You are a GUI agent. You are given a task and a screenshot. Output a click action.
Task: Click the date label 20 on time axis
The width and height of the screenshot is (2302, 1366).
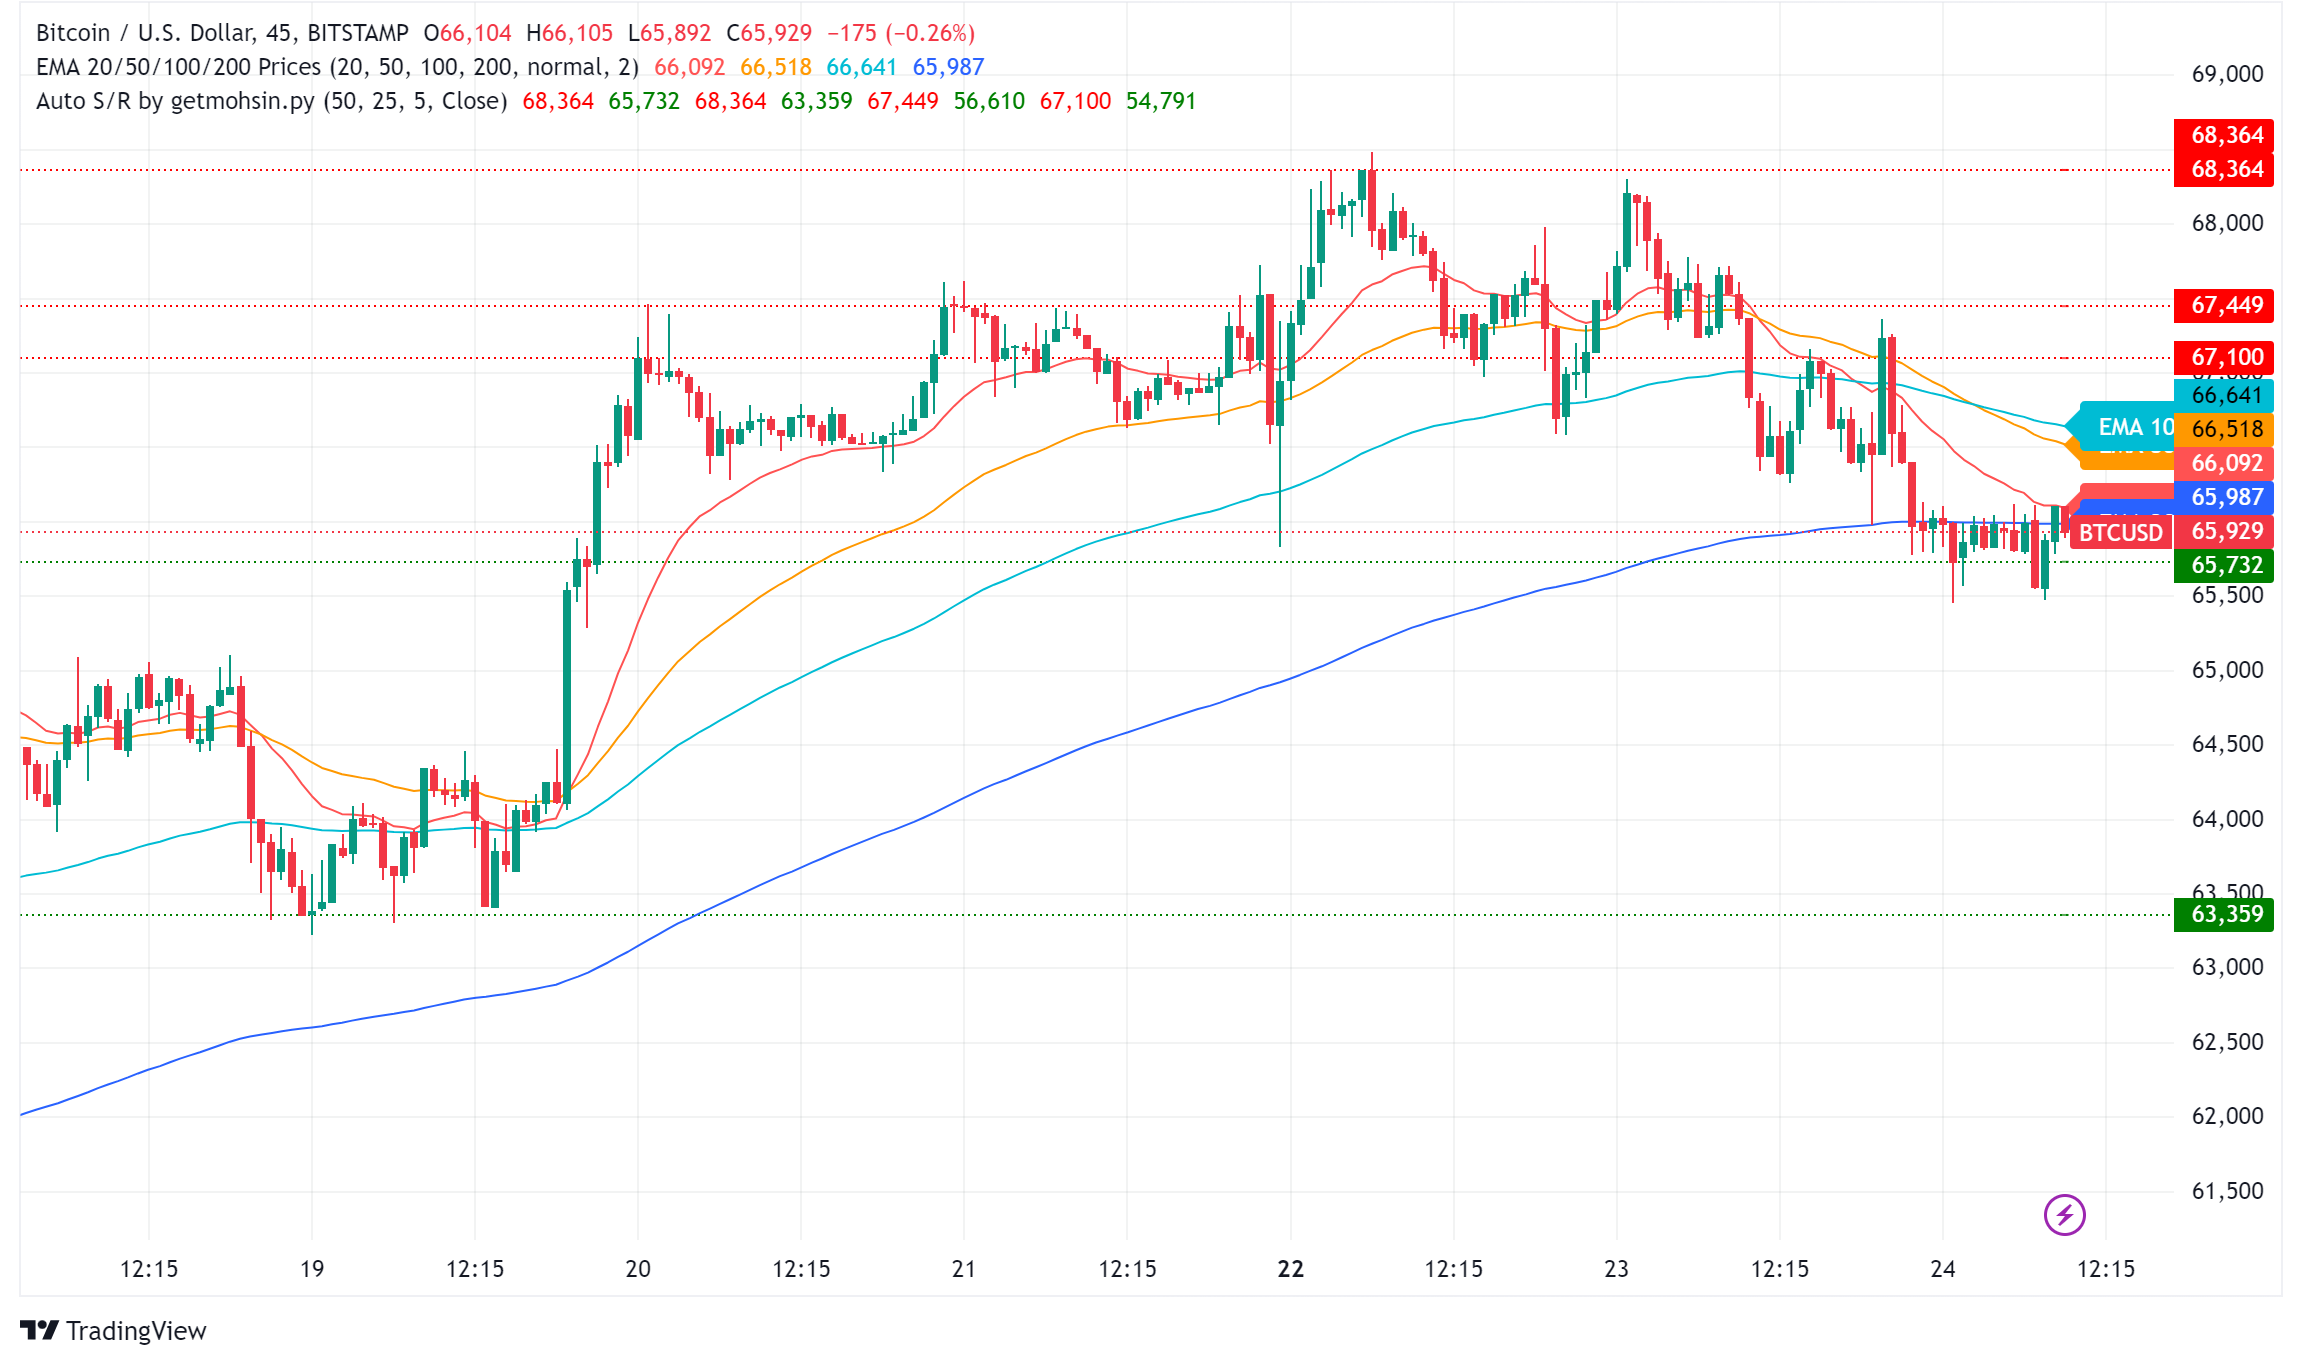pos(638,1269)
